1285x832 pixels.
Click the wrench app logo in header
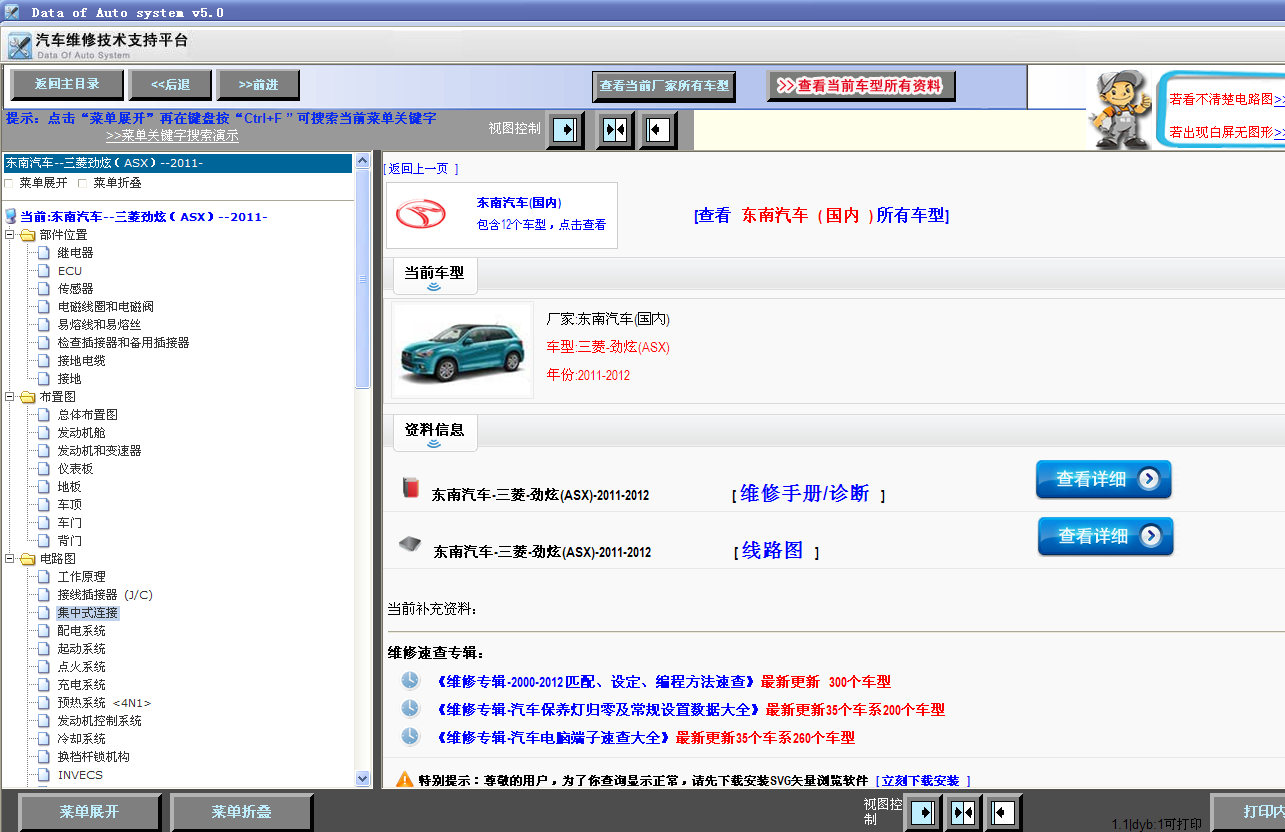point(19,46)
